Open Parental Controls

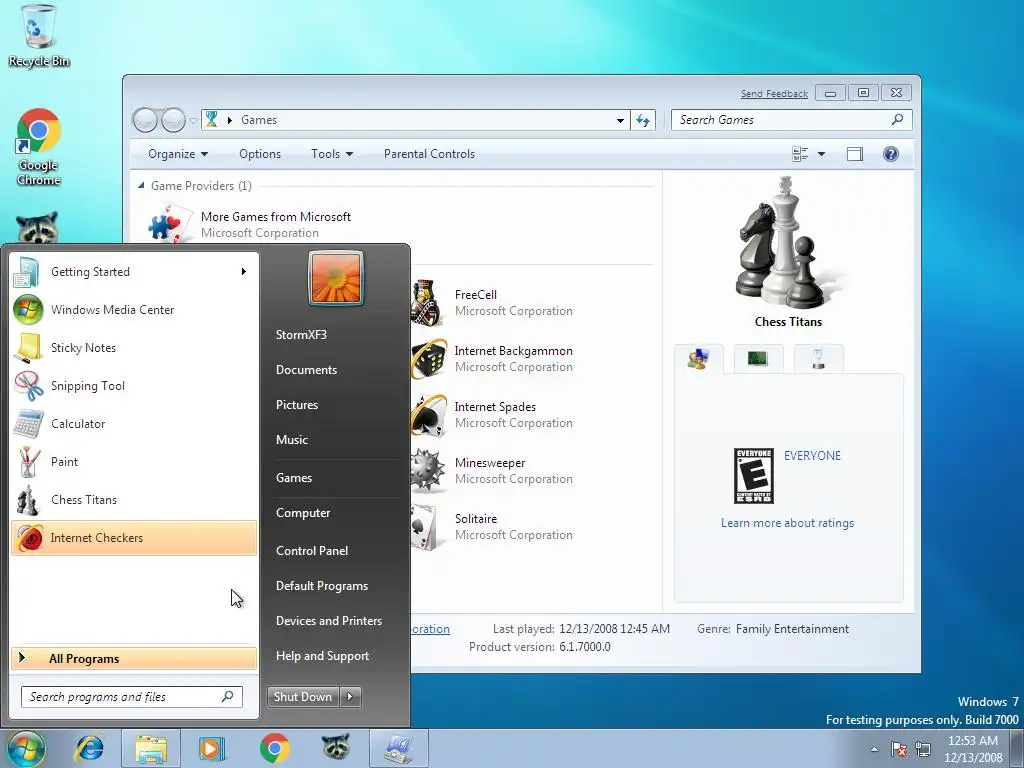click(x=429, y=154)
